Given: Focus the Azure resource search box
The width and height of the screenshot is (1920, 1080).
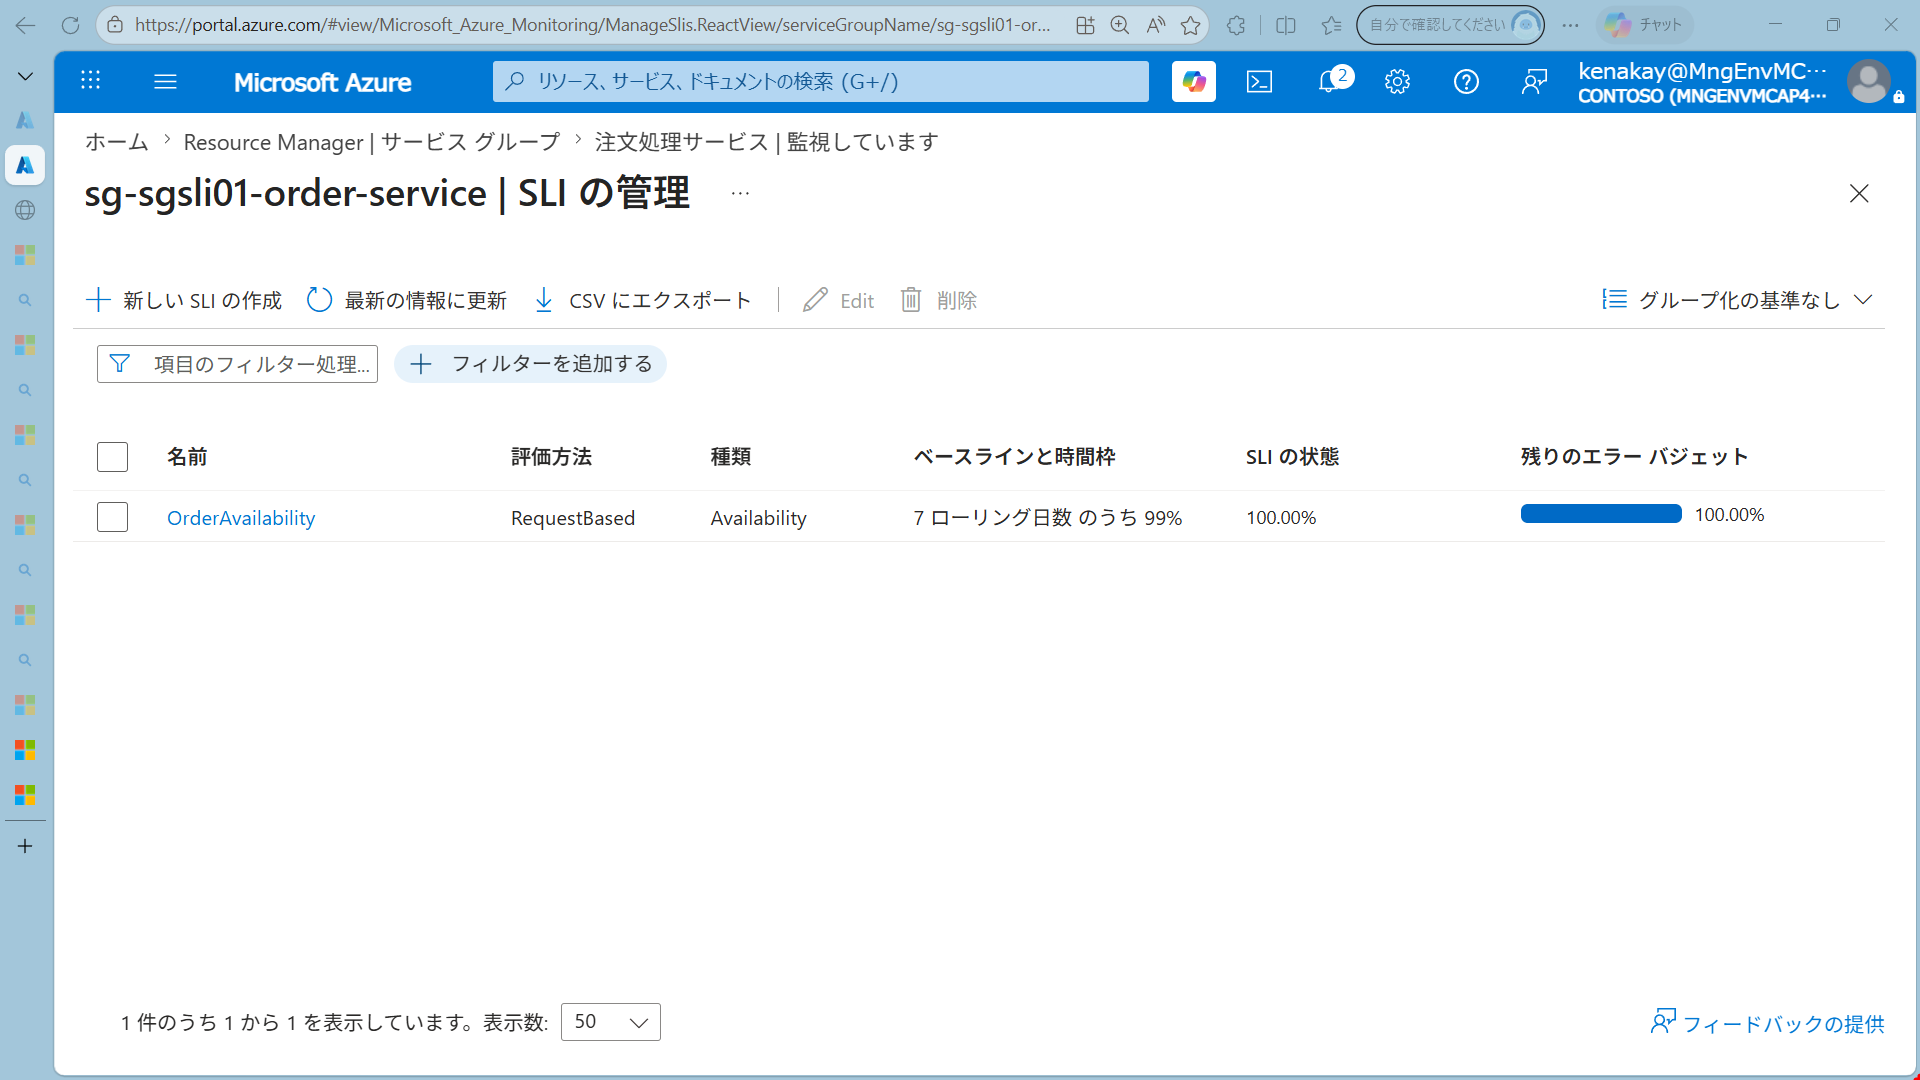Looking at the screenshot, I should pyautogui.click(x=820, y=81).
